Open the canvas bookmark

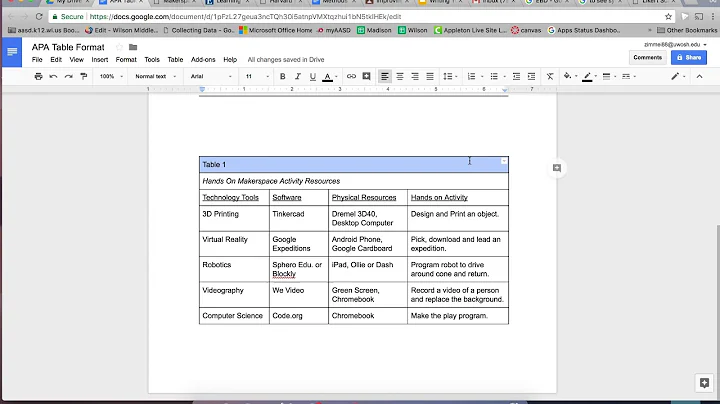[x=526, y=30]
